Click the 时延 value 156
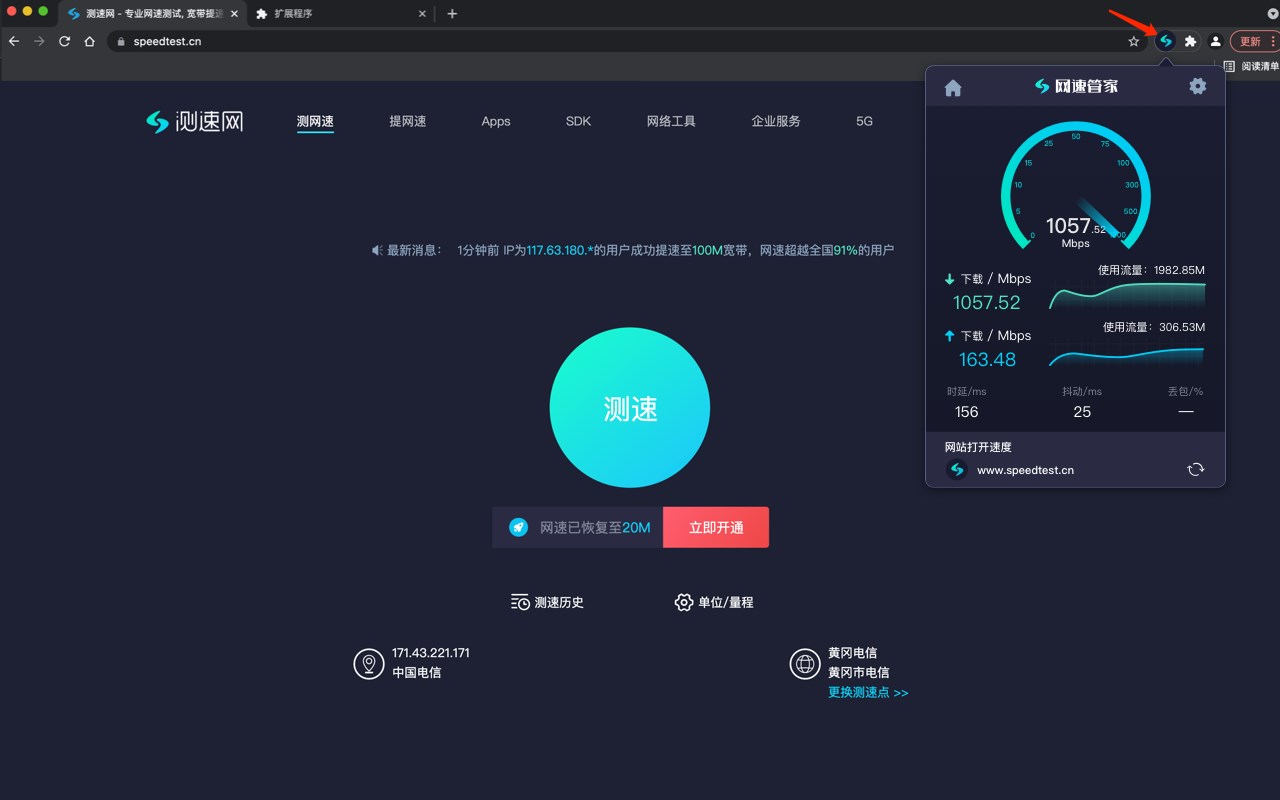Image resolution: width=1280 pixels, height=800 pixels. [966, 412]
